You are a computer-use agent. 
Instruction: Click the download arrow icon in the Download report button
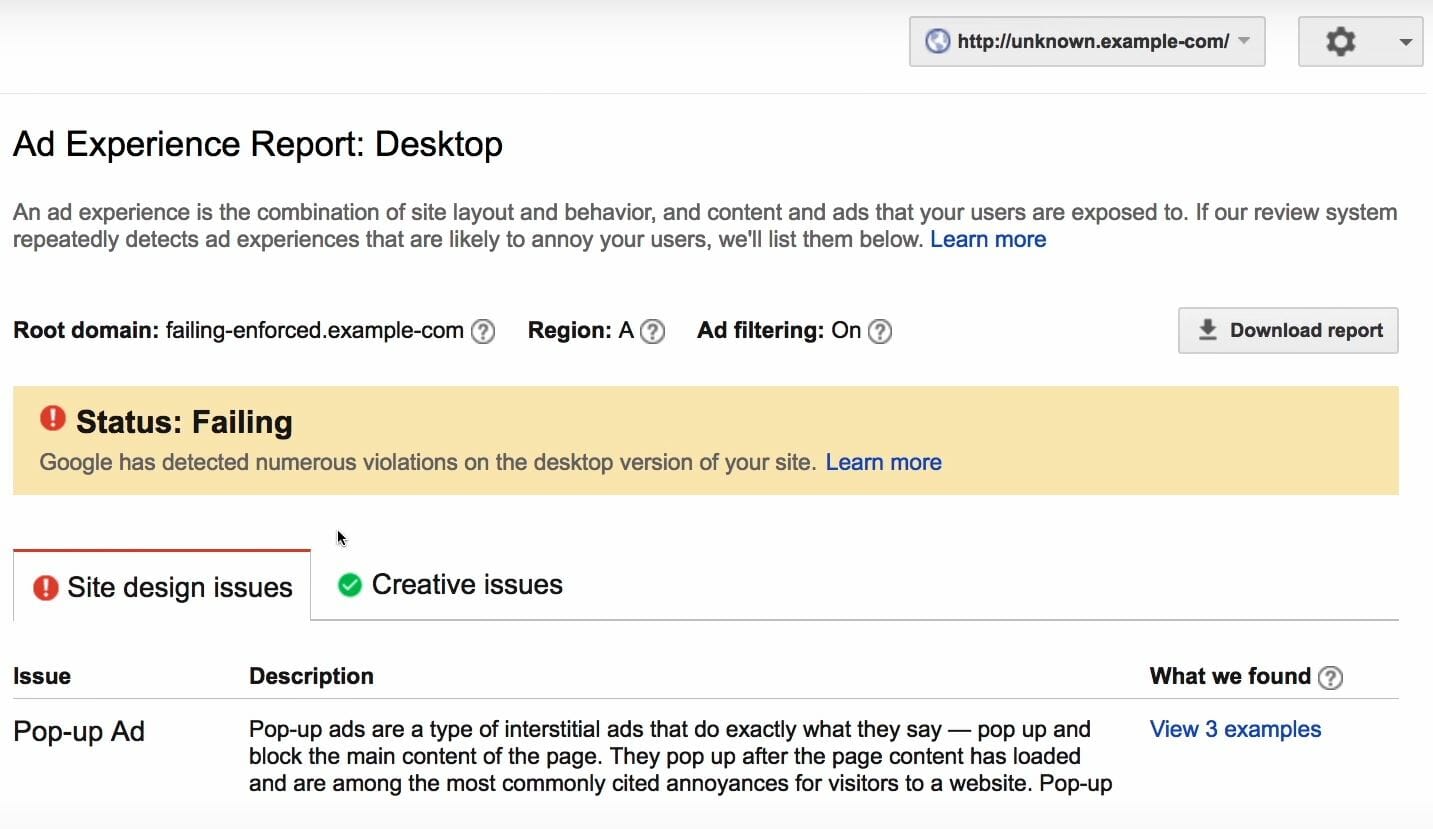pos(1207,330)
